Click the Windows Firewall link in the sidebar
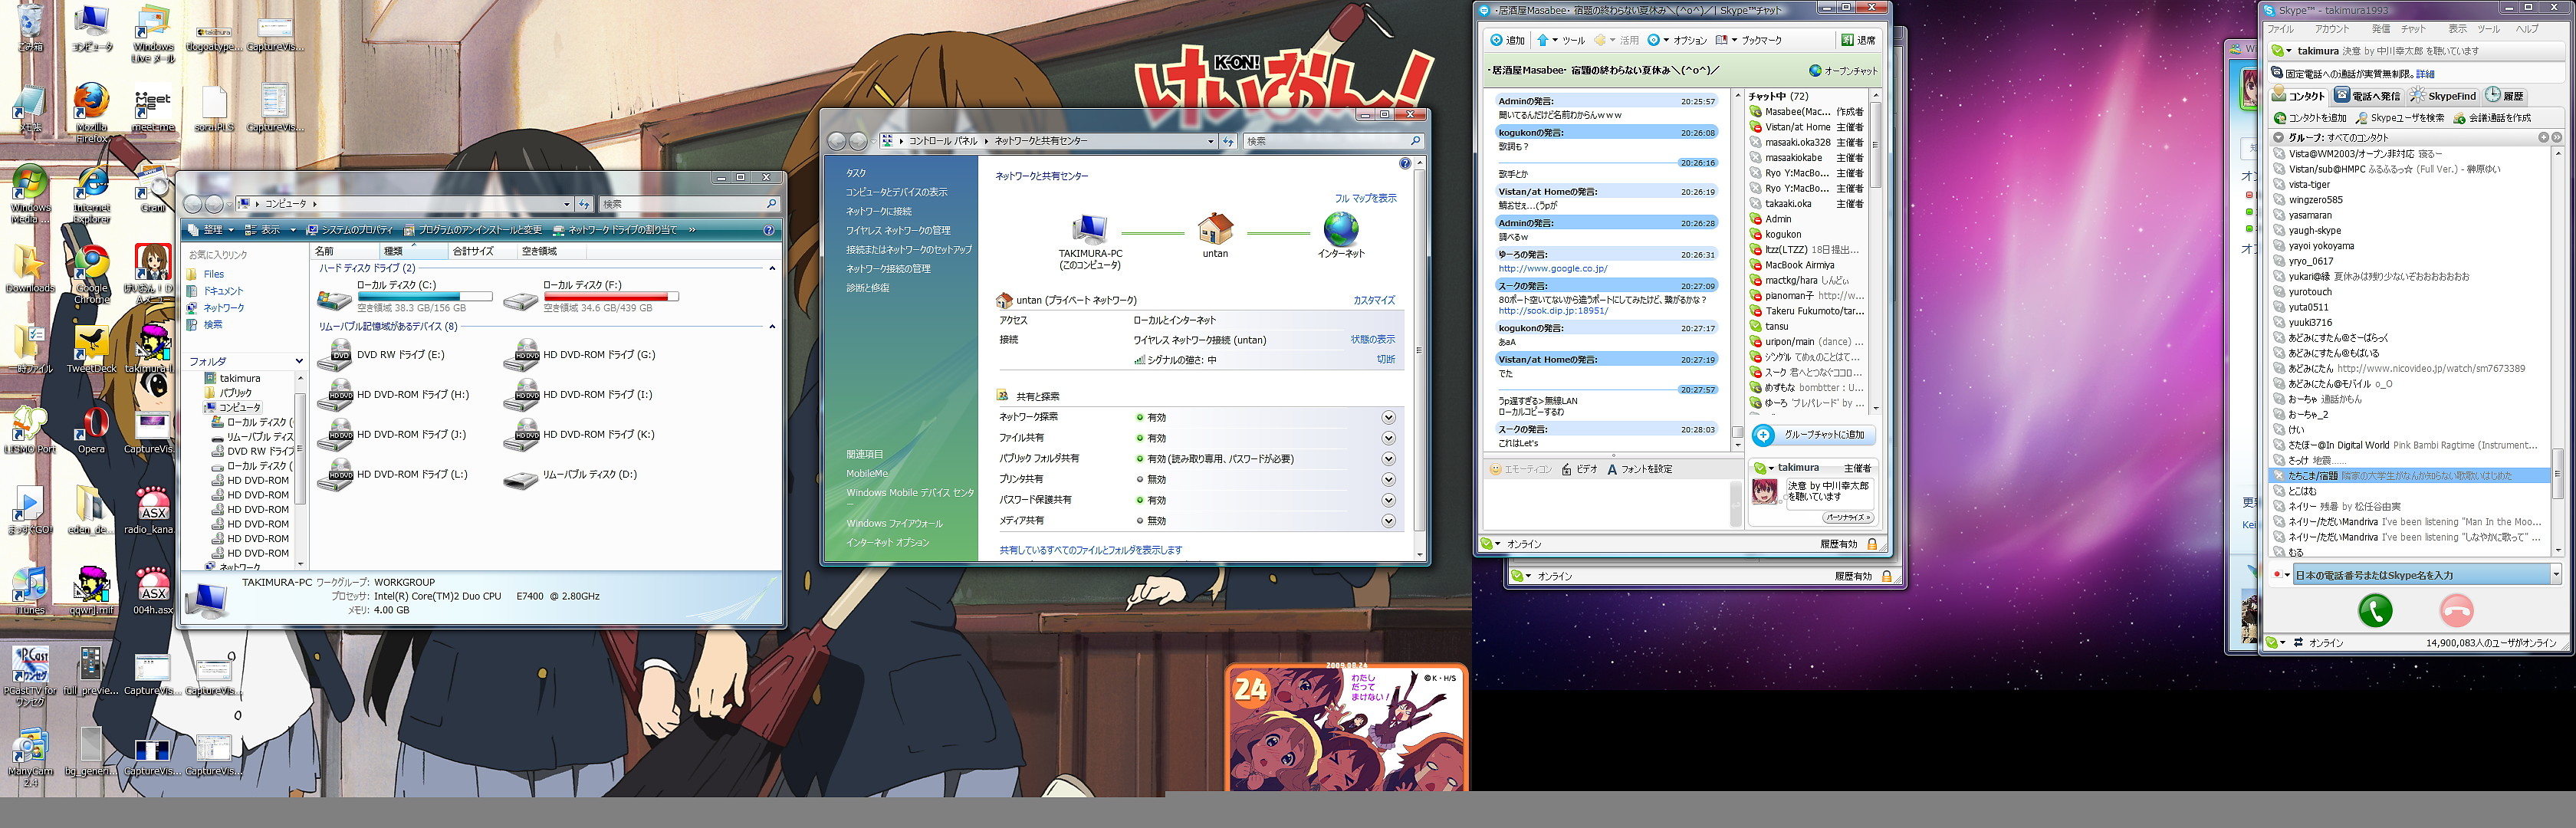The height and width of the screenshot is (828, 2576). [894, 523]
